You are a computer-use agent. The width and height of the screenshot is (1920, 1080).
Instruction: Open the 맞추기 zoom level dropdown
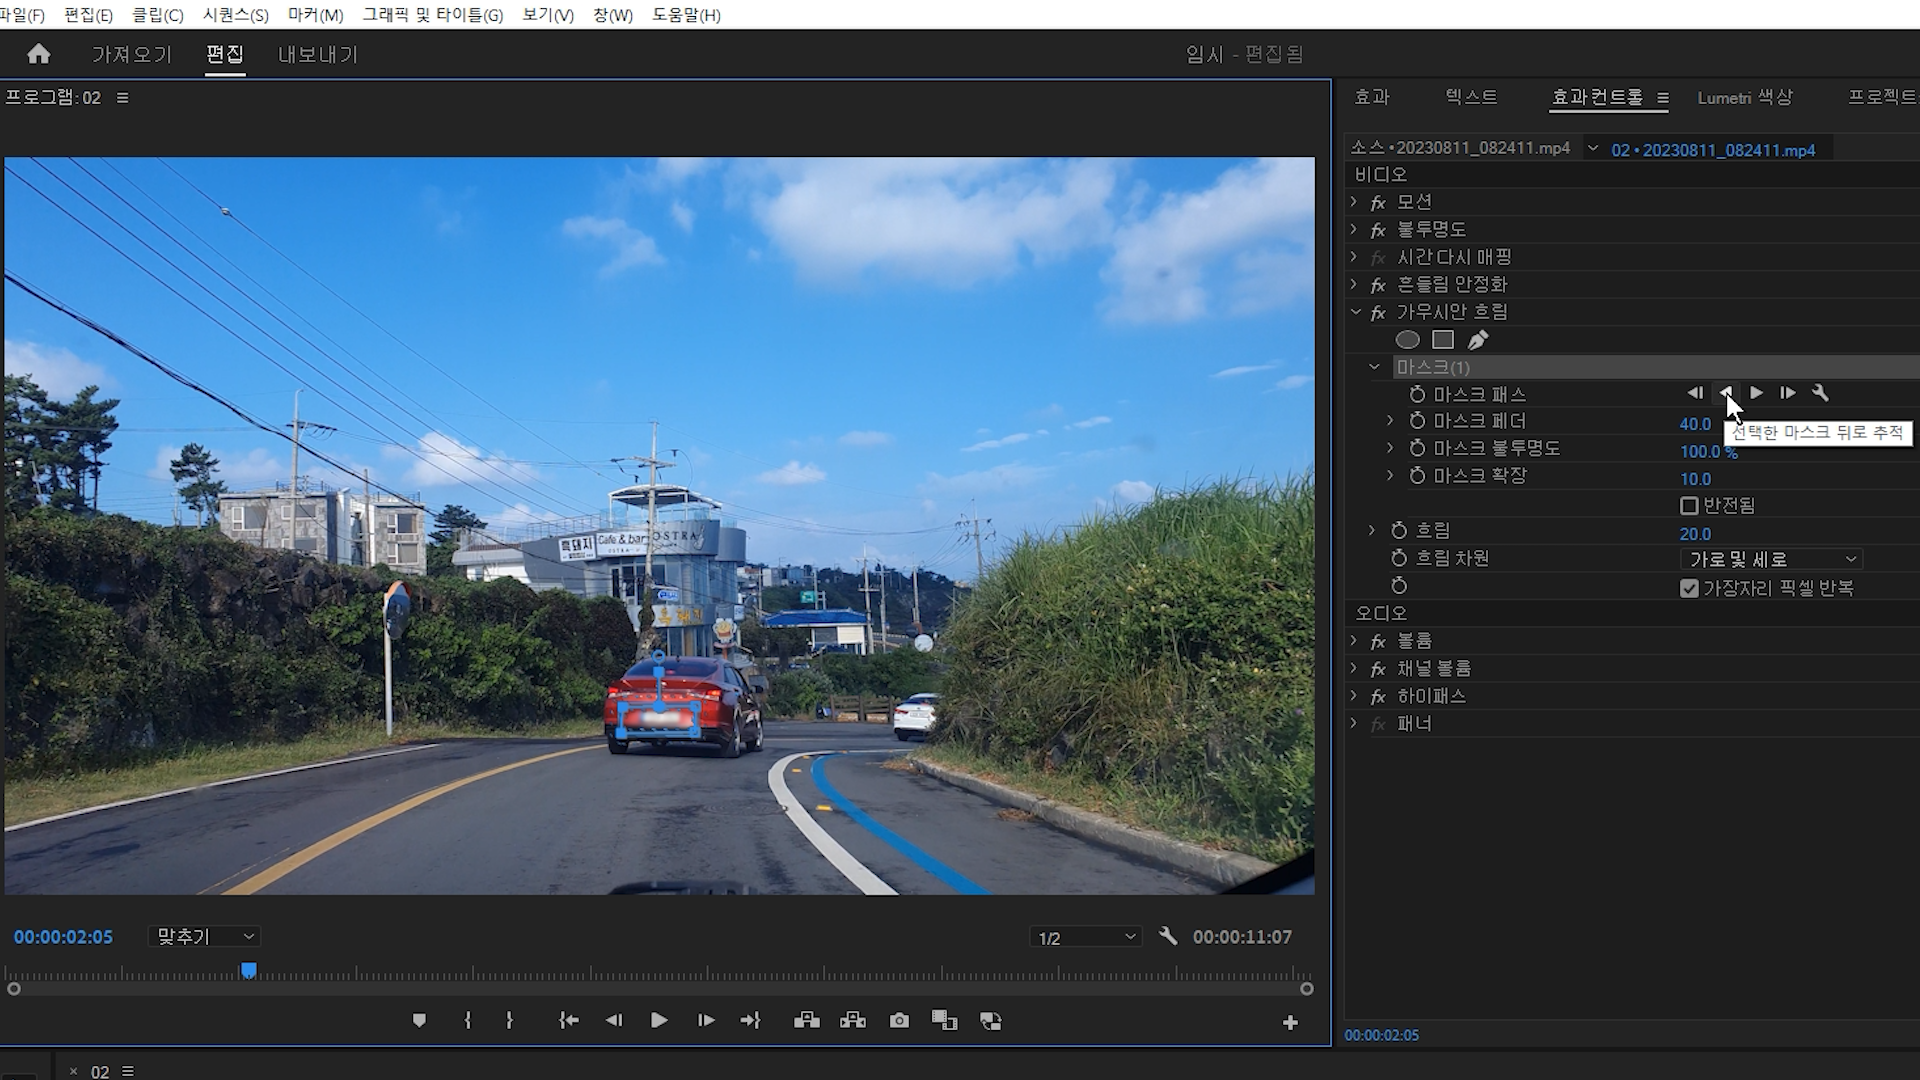point(204,937)
